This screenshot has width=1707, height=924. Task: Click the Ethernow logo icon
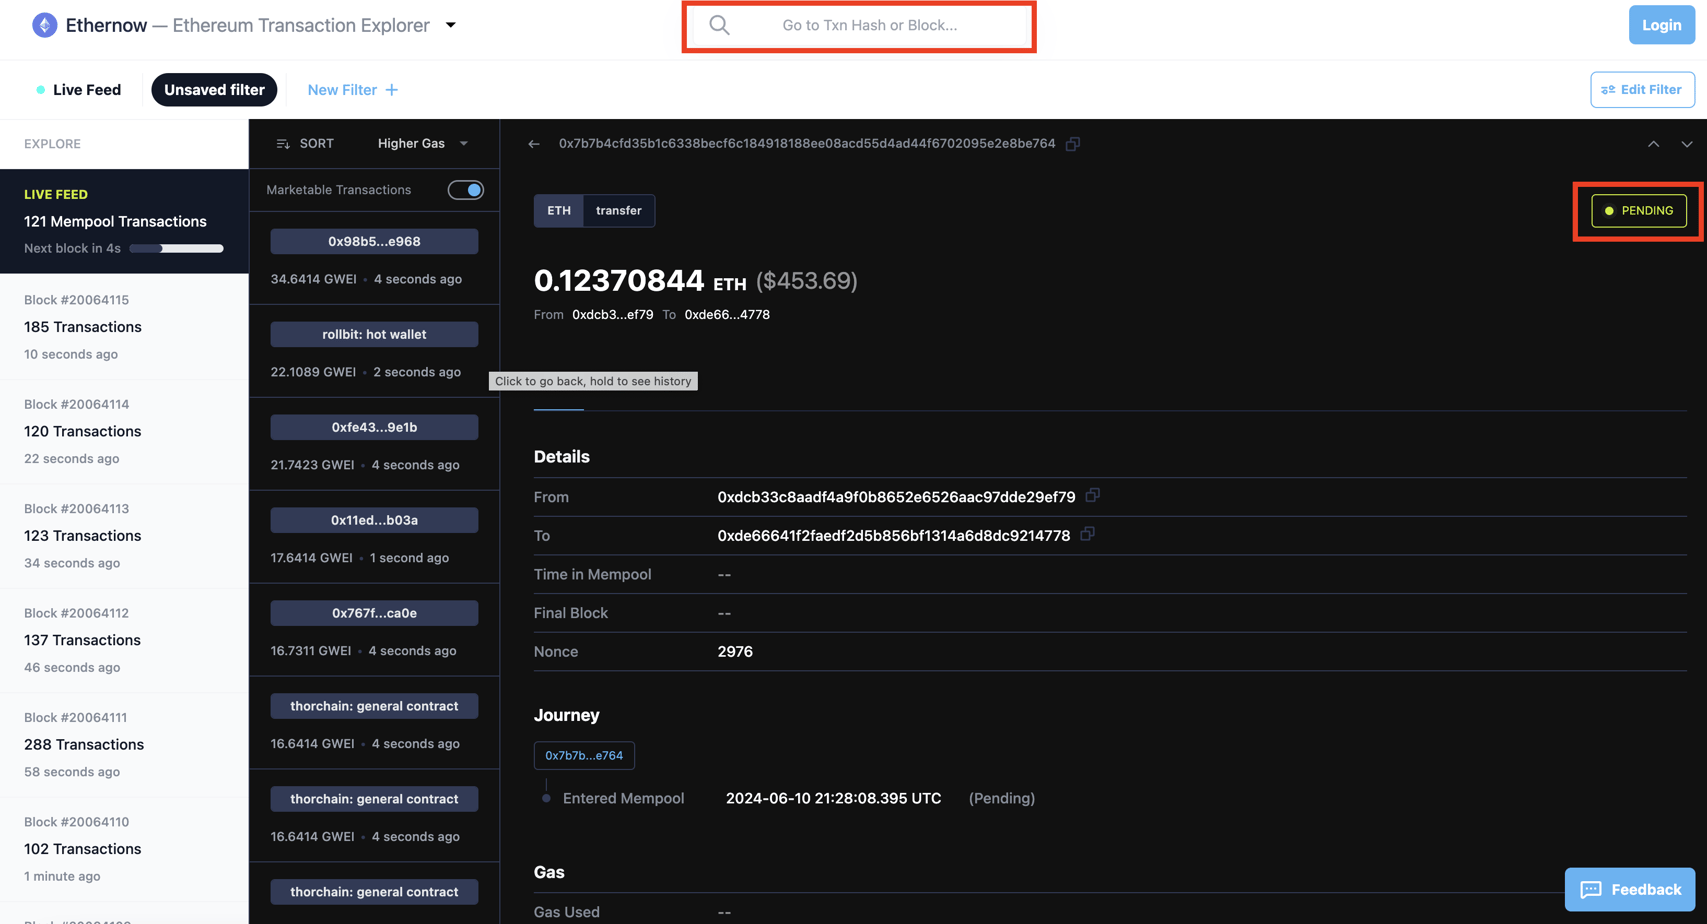coord(44,24)
